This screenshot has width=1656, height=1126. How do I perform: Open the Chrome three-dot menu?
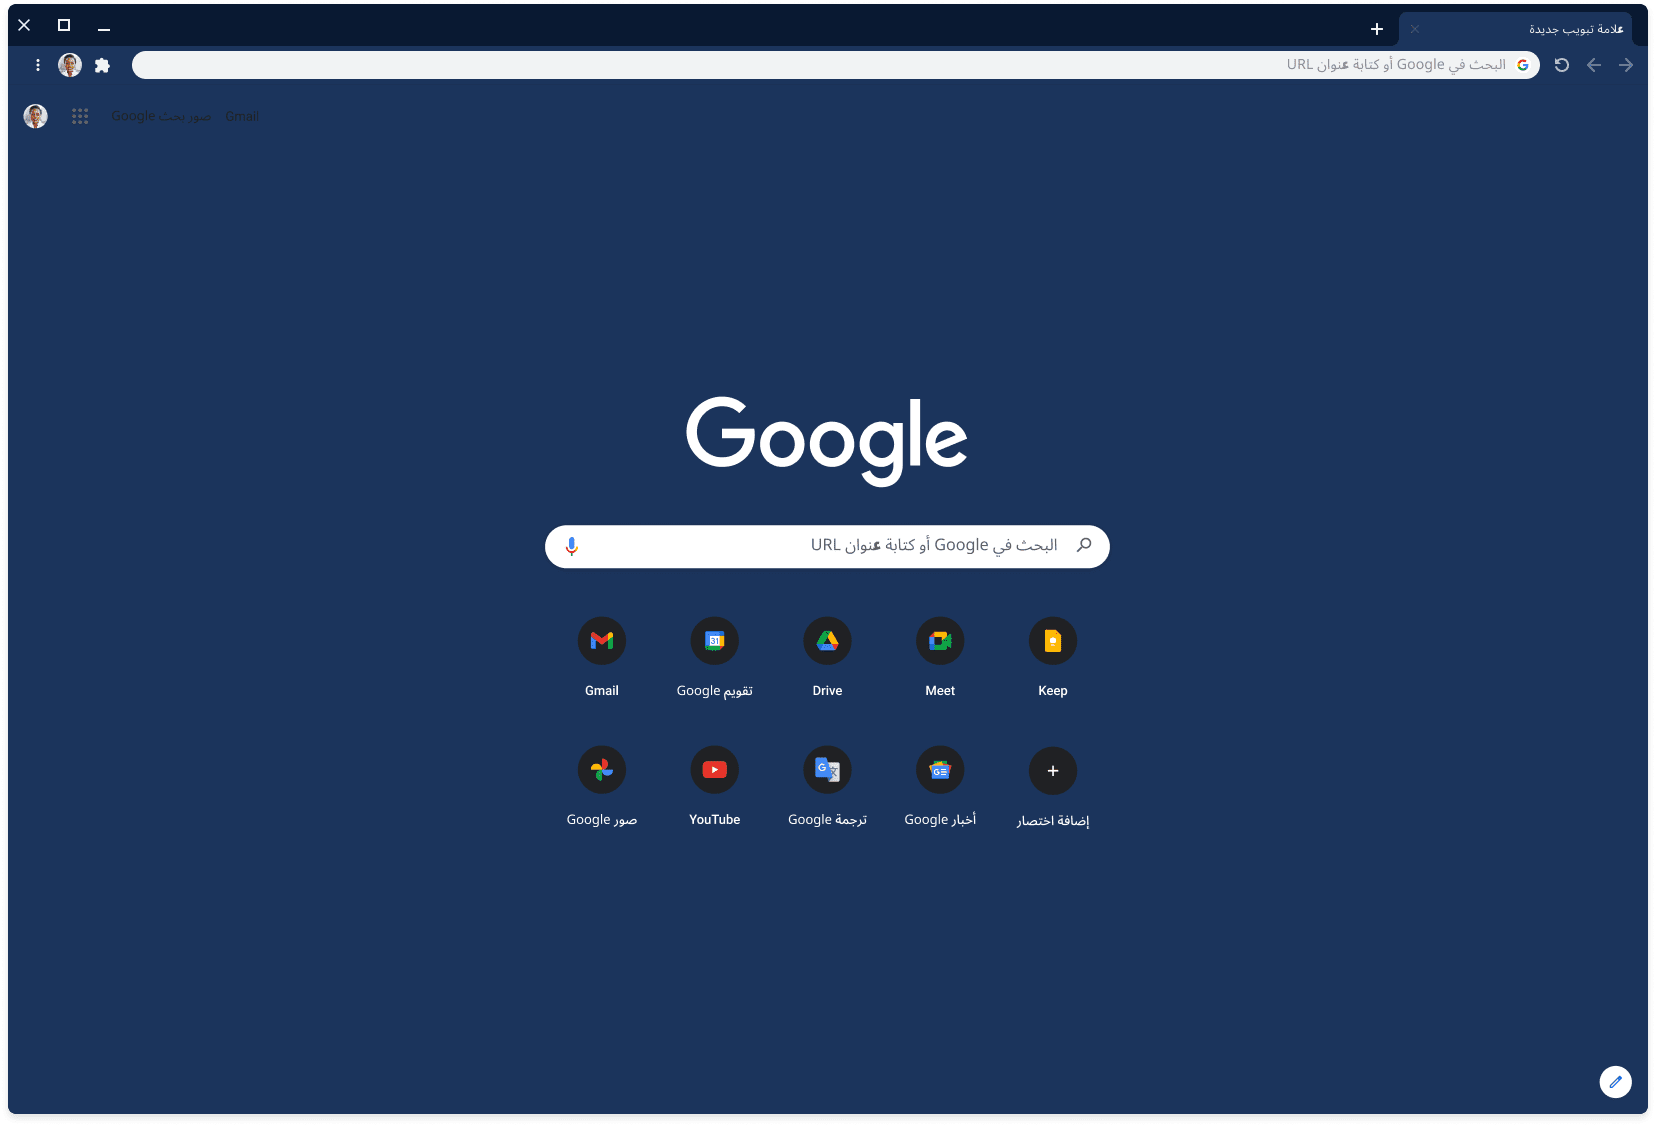[x=38, y=65]
